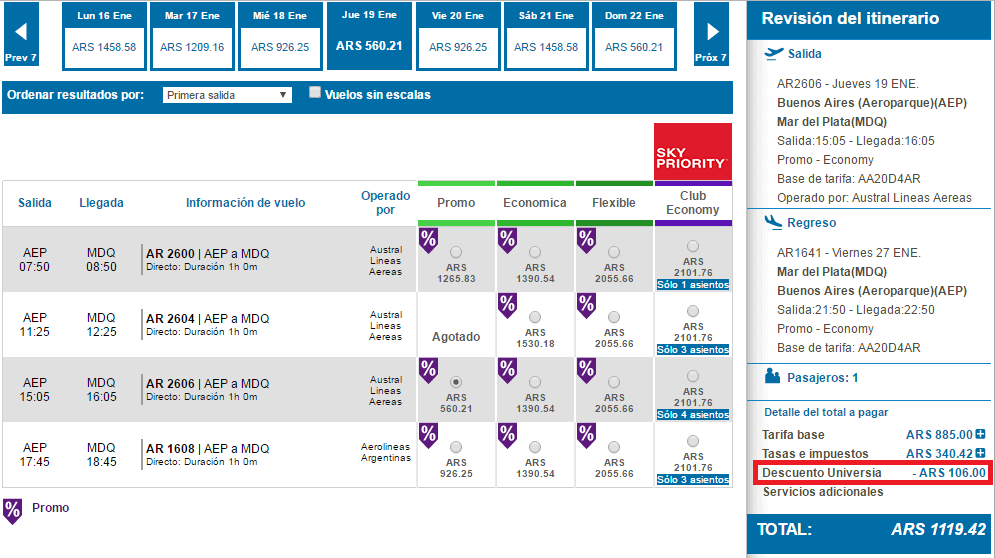The height and width of the screenshot is (558, 995).
Task: Choose Jue 19 Ene date tab
Action: click(x=369, y=36)
